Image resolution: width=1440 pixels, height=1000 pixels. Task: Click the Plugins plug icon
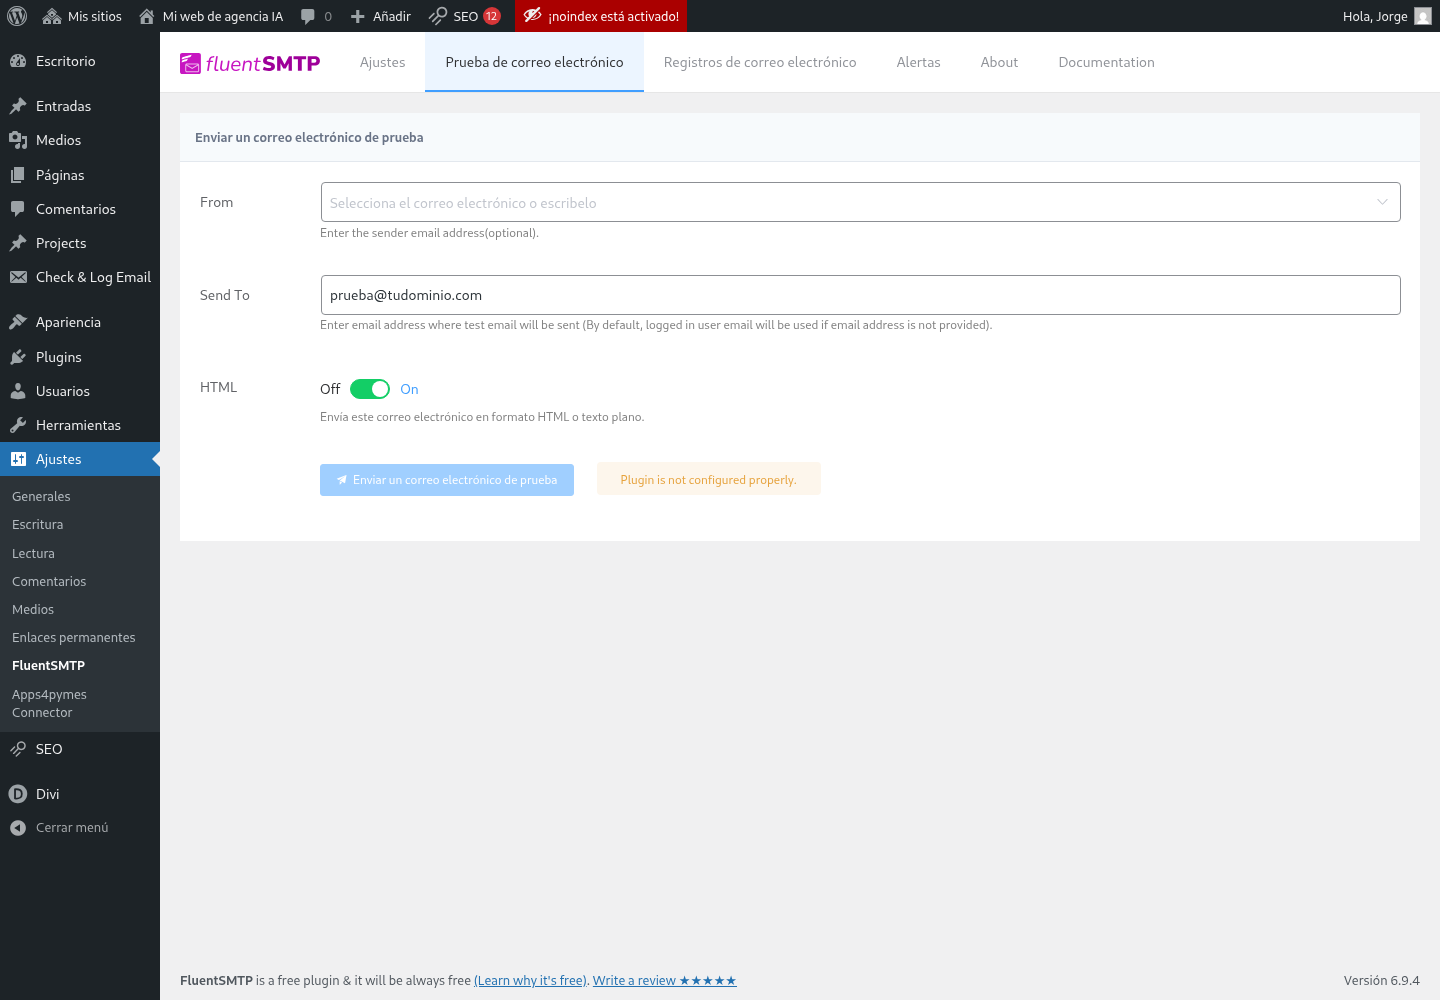pyautogui.click(x=18, y=357)
